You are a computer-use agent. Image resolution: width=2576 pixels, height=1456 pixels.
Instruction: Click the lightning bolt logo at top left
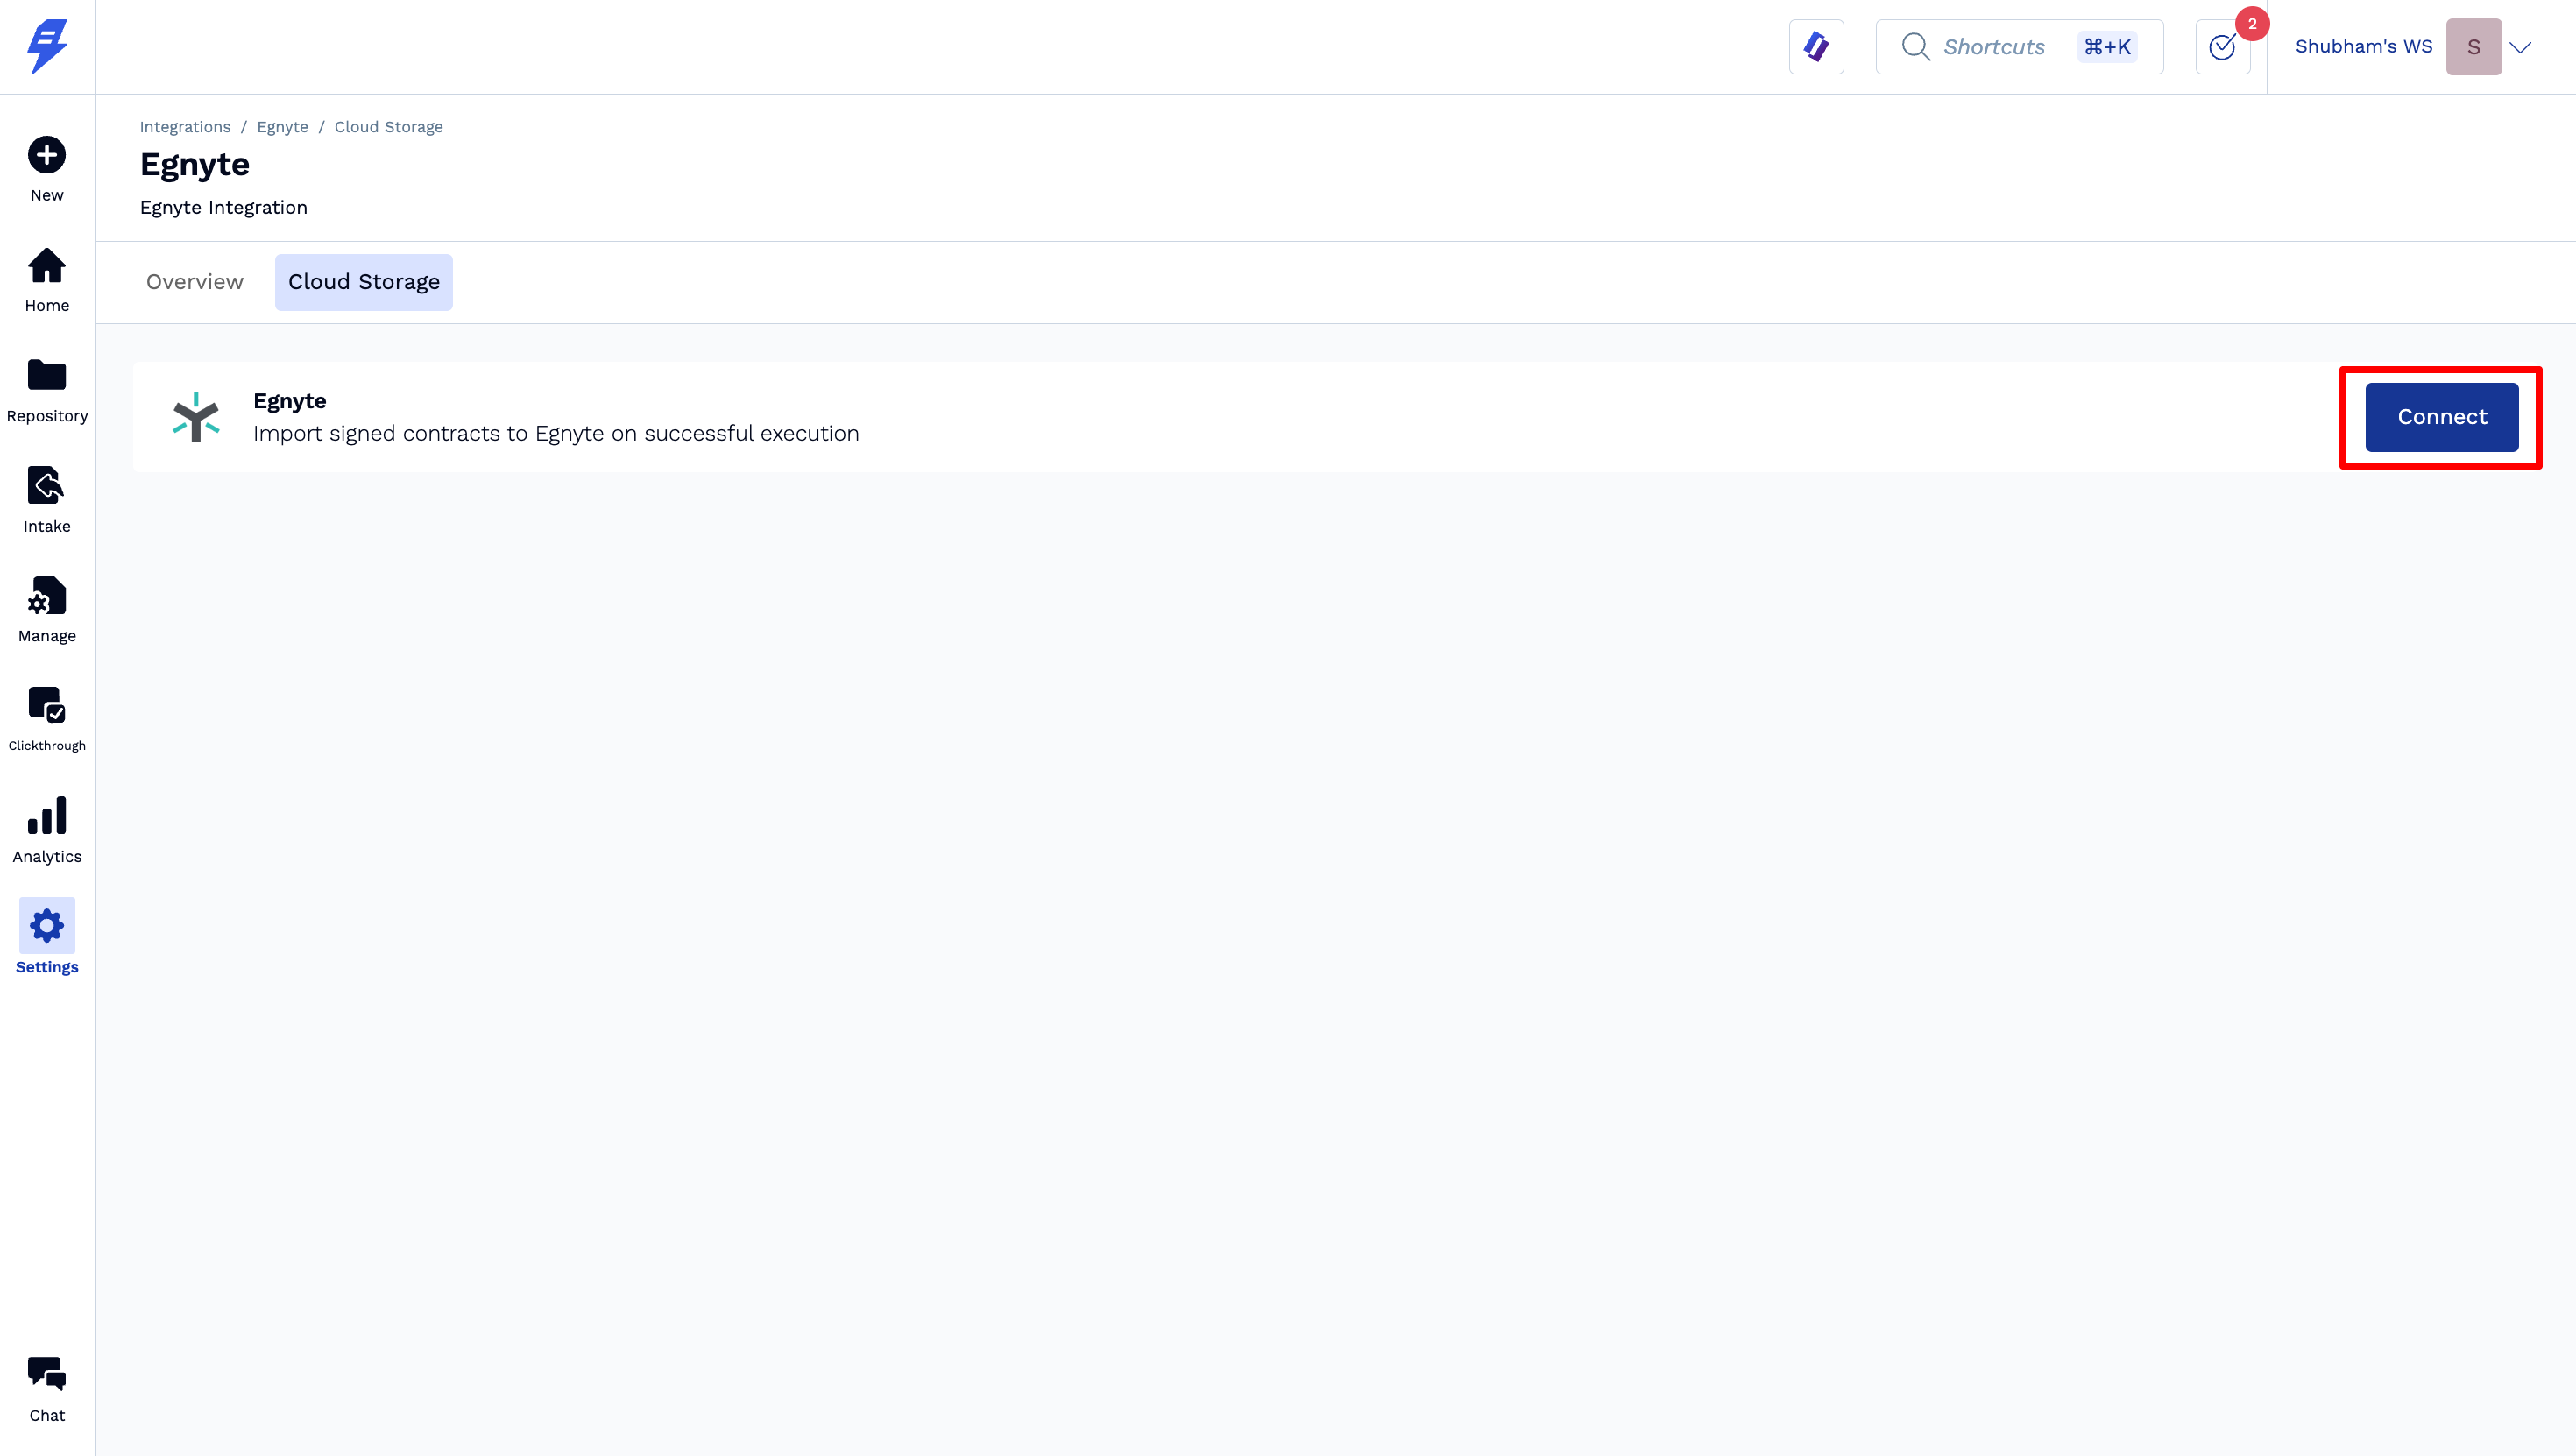[47, 47]
